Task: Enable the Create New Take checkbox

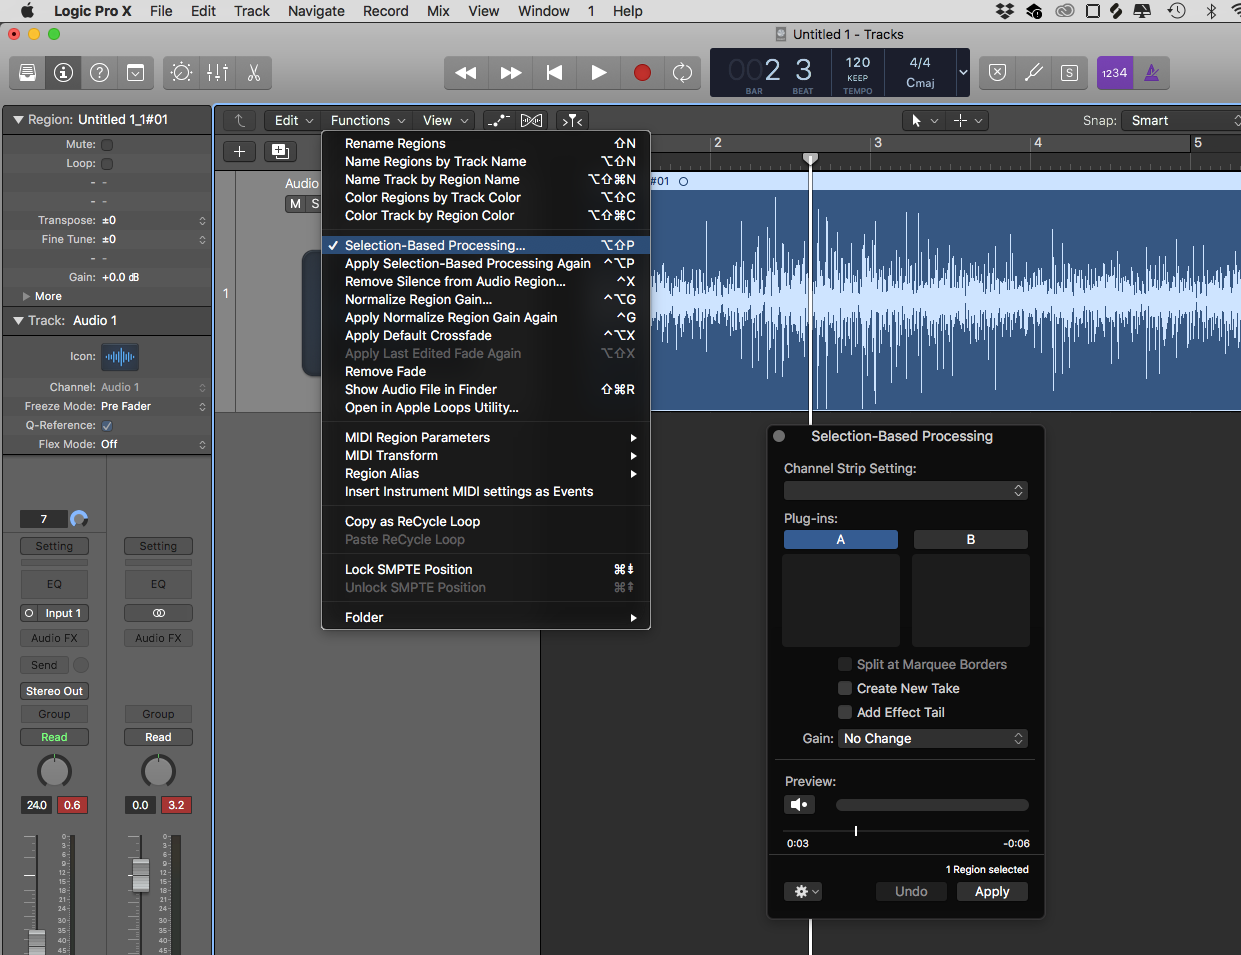Action: [845, 688]
